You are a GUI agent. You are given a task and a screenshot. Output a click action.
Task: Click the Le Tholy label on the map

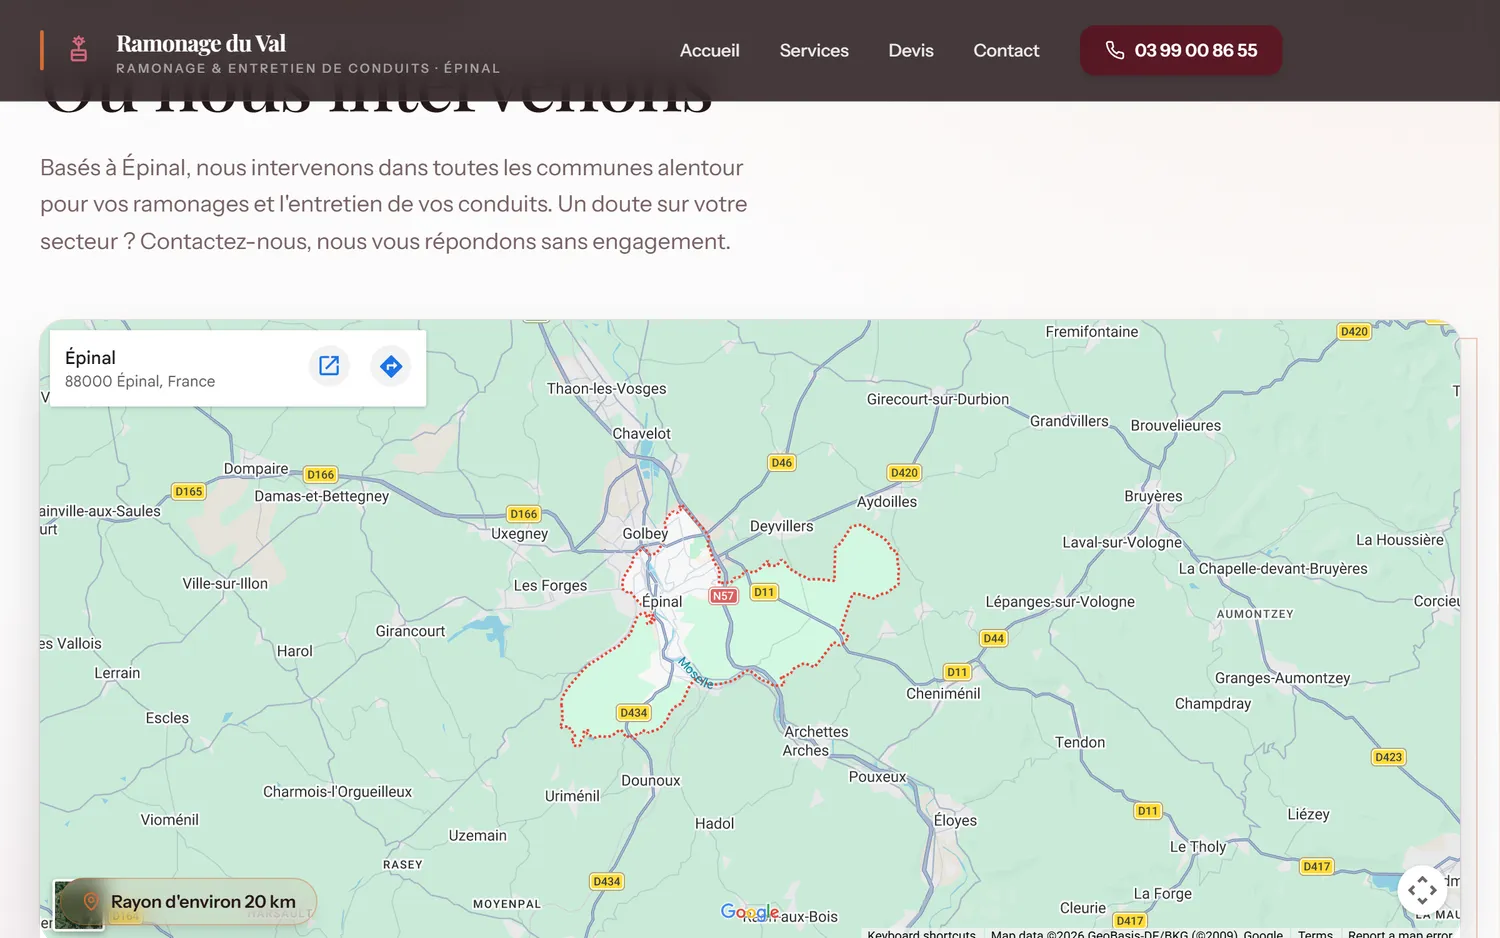[x=1197, y=847]
